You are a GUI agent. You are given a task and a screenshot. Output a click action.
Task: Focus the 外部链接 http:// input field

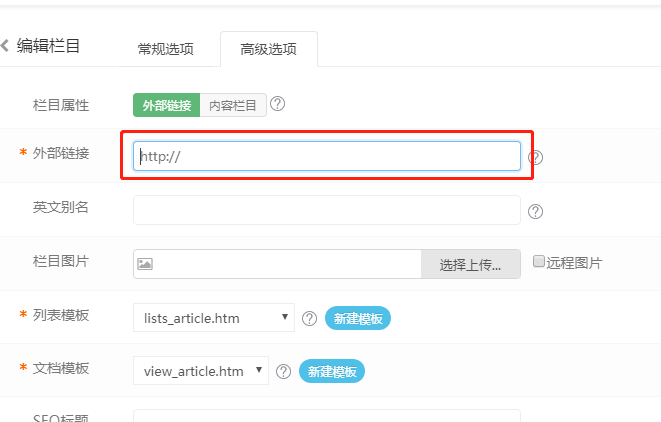tap(327, 156)
